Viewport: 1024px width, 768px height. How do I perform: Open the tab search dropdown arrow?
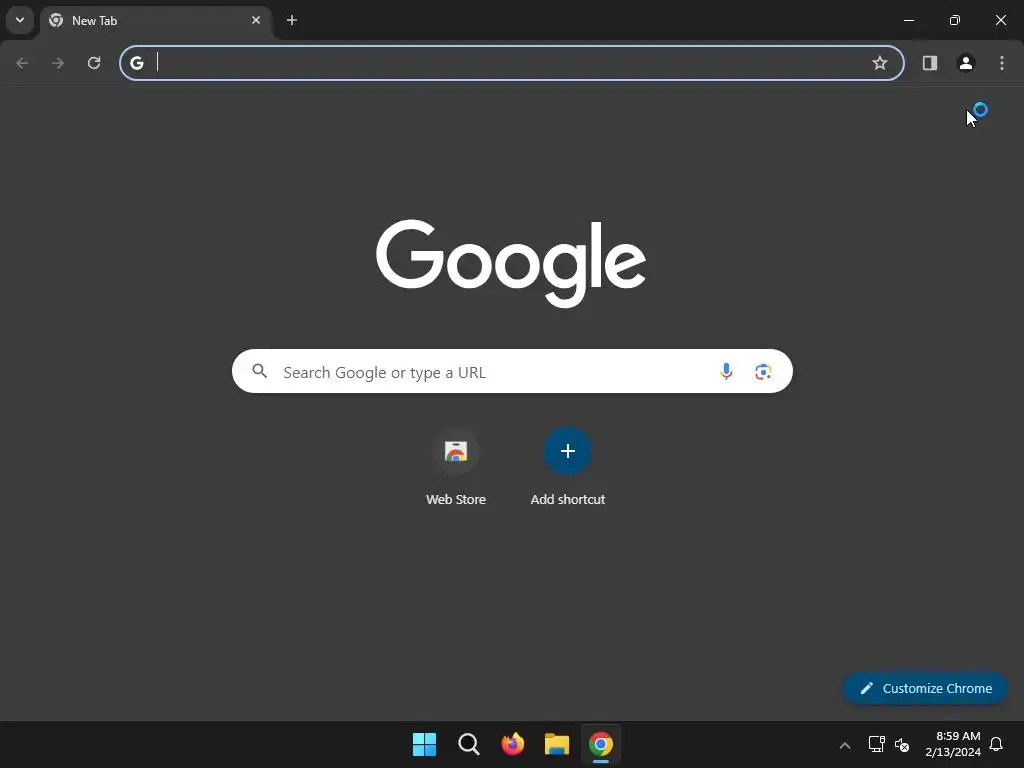[20, 20]
